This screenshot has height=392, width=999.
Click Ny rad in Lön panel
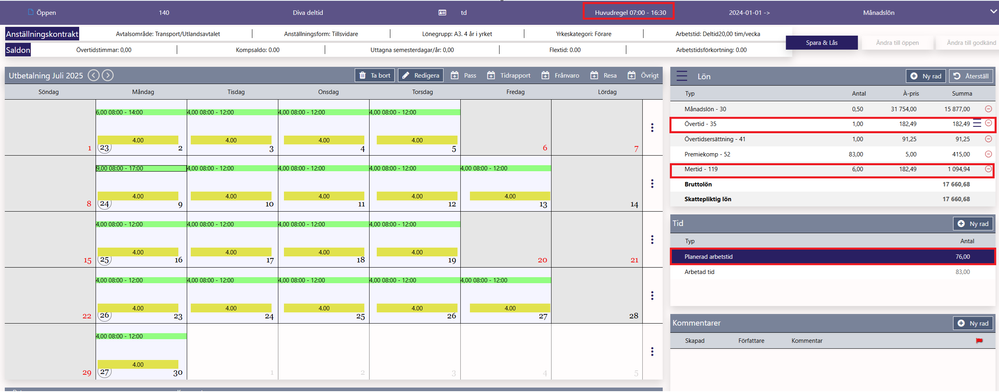[925, 76]
